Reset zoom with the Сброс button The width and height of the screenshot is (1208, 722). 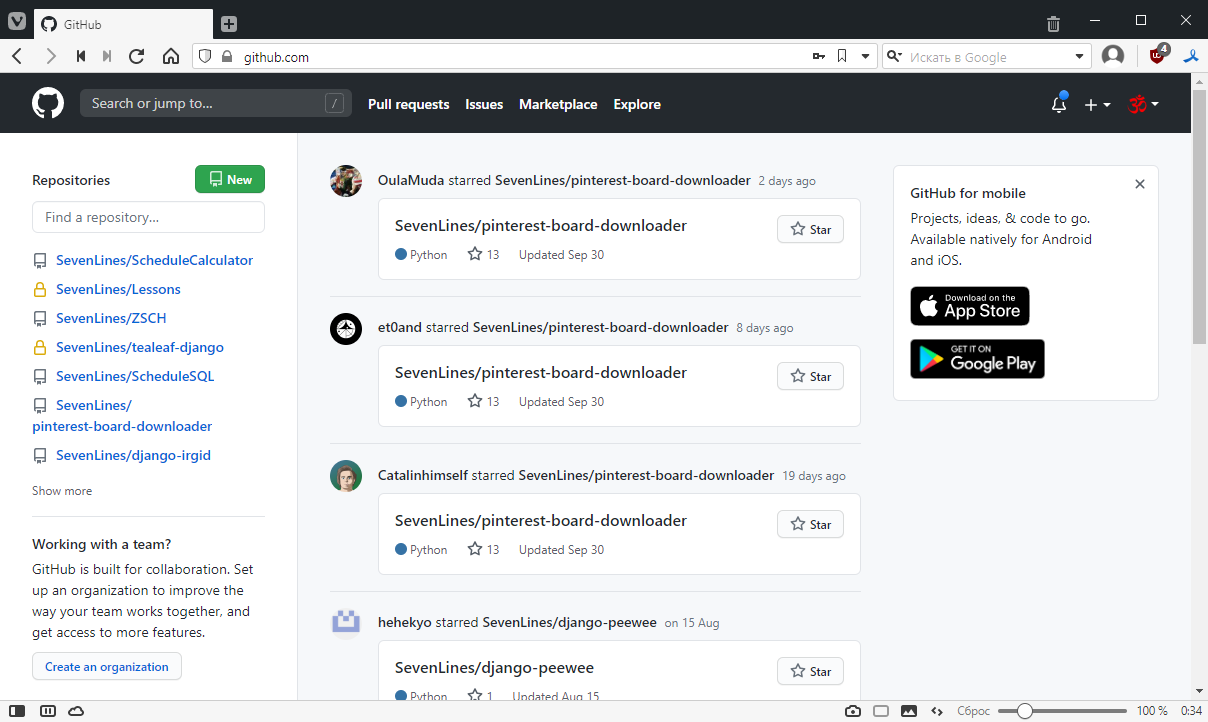(973, 711)
